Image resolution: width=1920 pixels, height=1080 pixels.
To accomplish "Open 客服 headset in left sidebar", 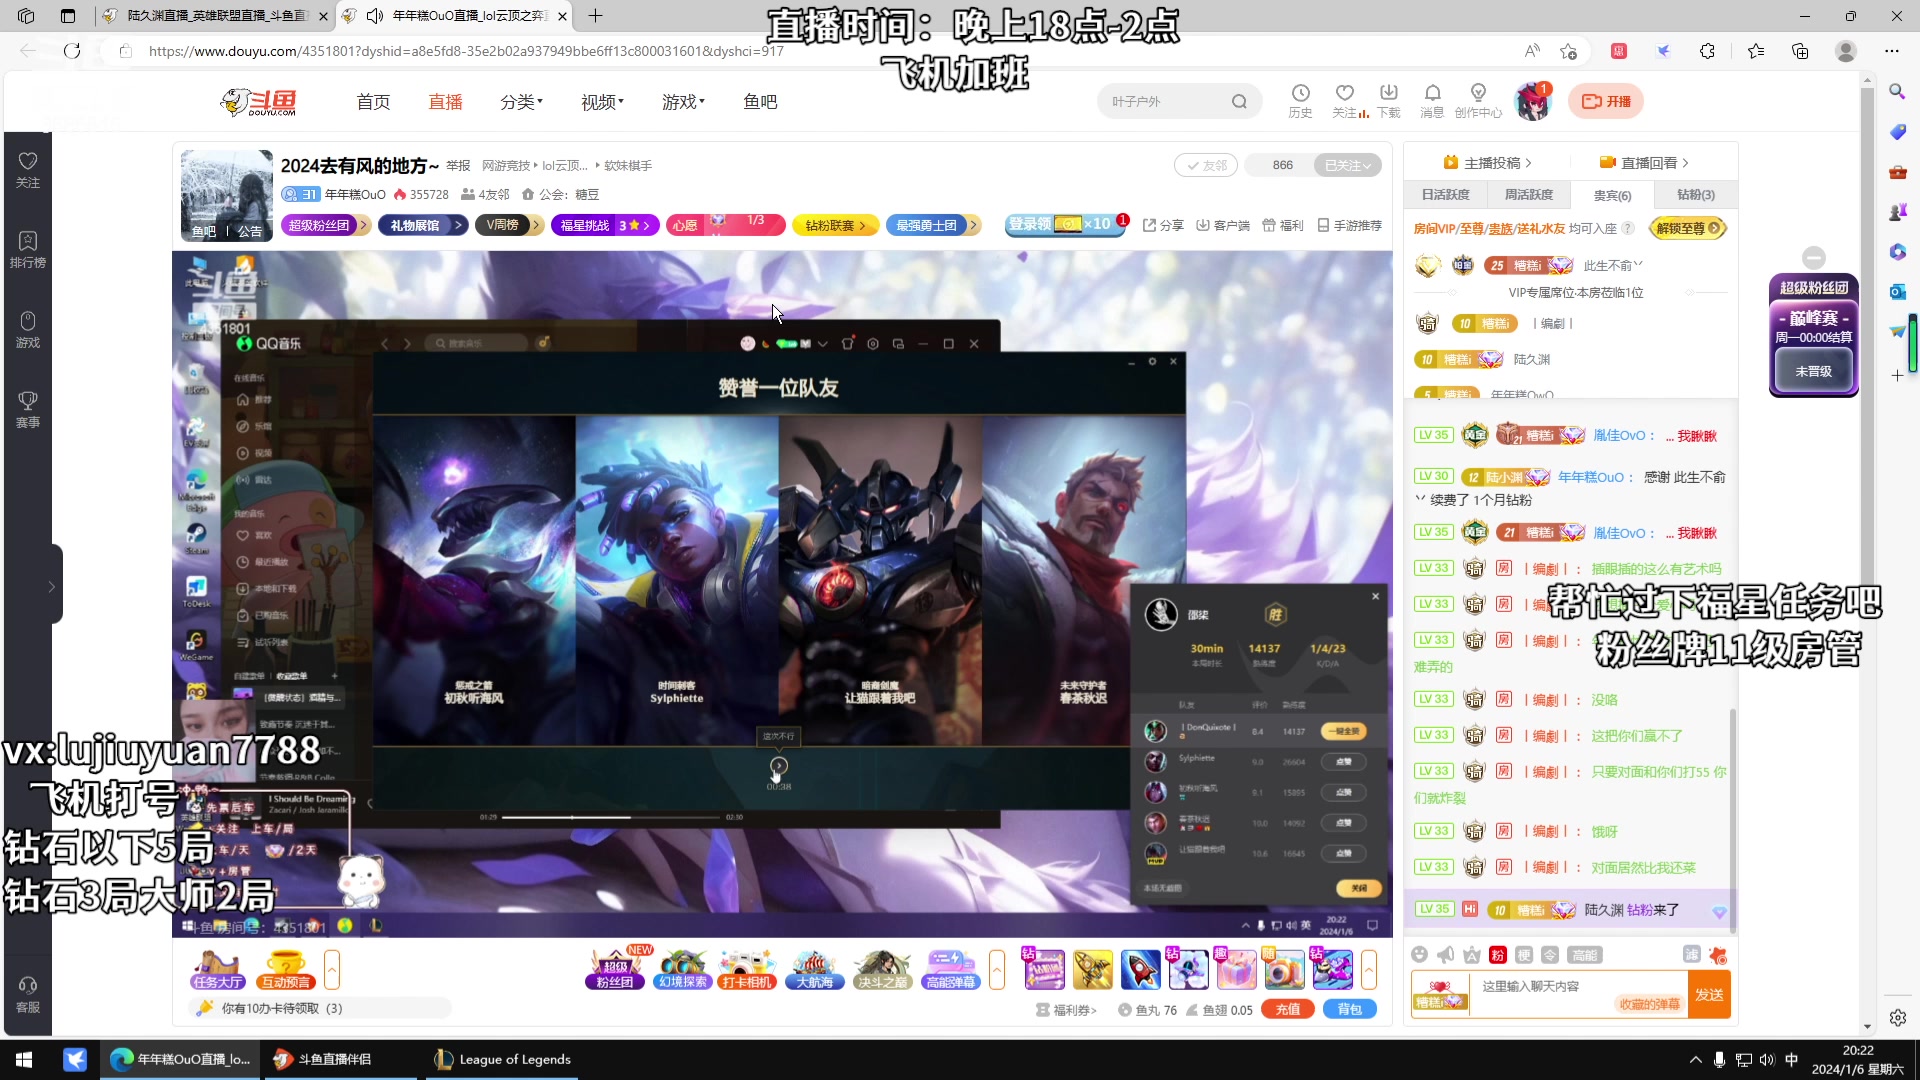I will click(28, 995).
